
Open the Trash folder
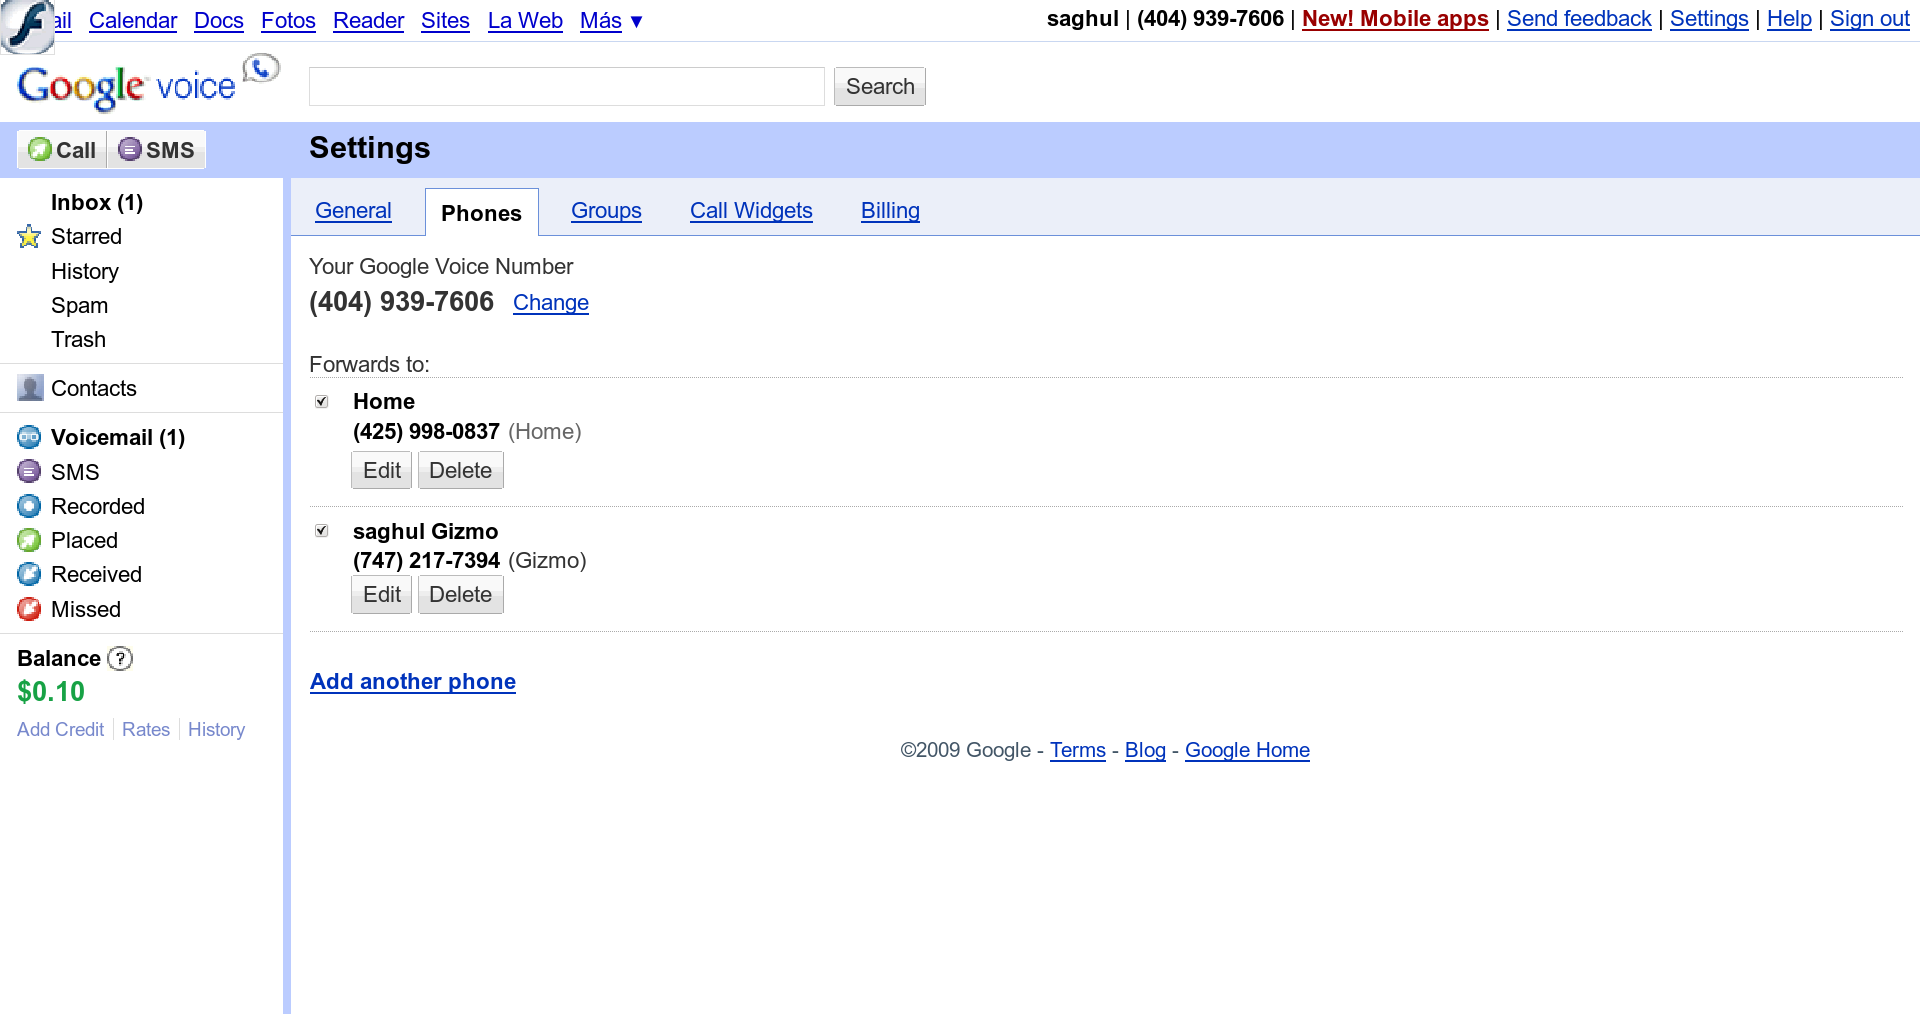point(78,340)
